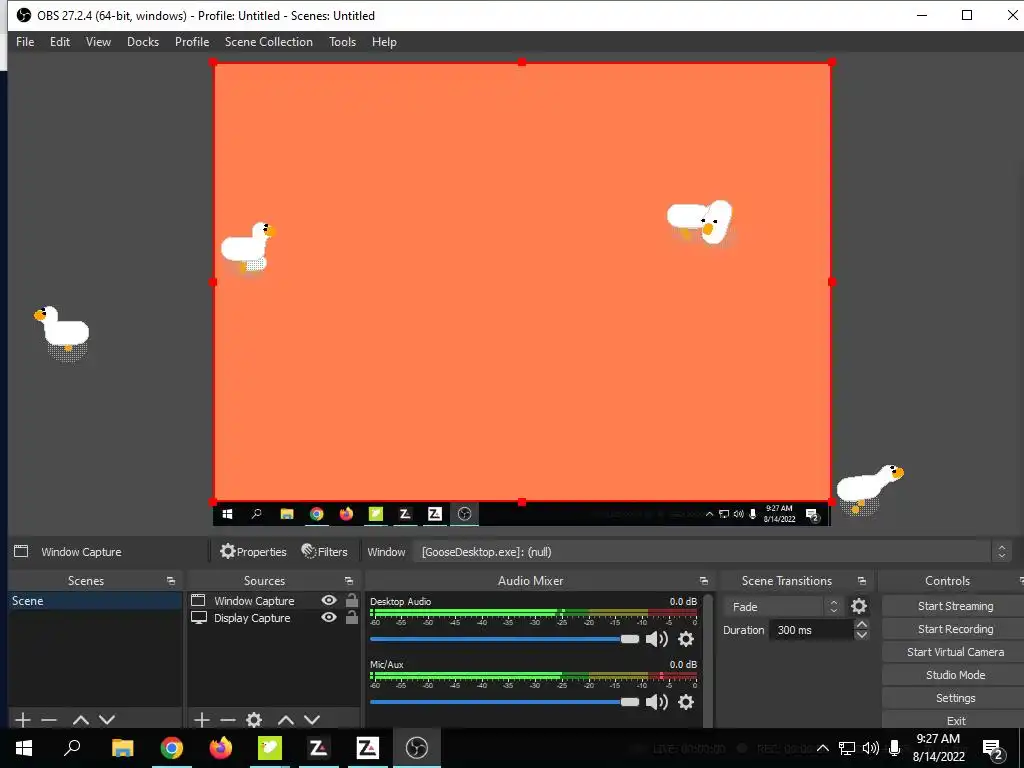
Task: Move selected source up in Sources list
Action: (x=286, y=720)
